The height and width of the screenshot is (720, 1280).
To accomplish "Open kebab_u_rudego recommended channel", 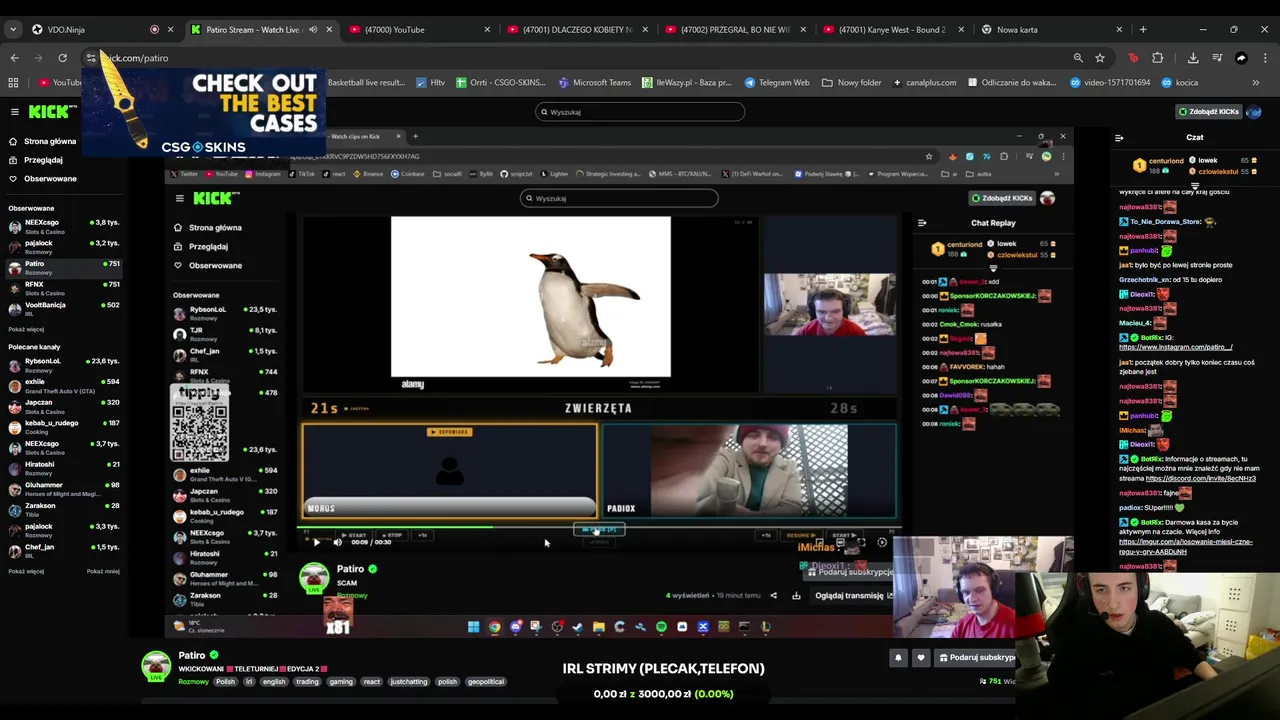I will [x=64, y=427].
